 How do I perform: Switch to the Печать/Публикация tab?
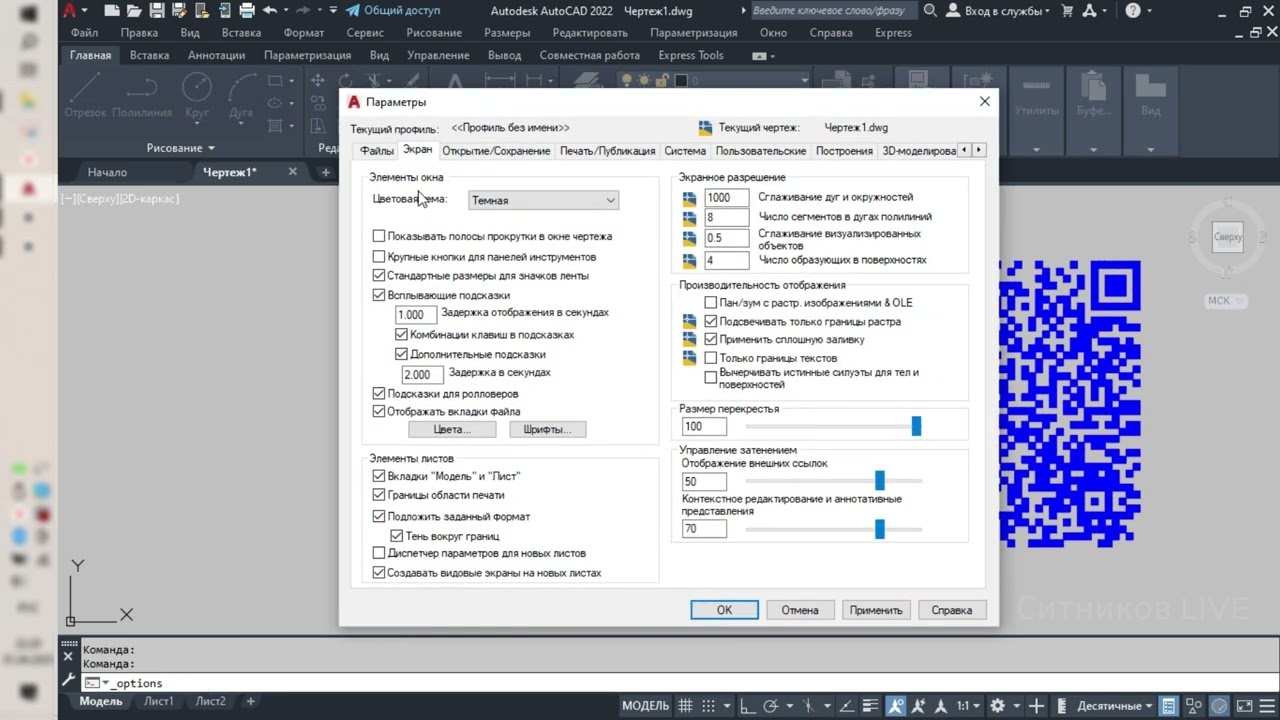coord(607,151)
